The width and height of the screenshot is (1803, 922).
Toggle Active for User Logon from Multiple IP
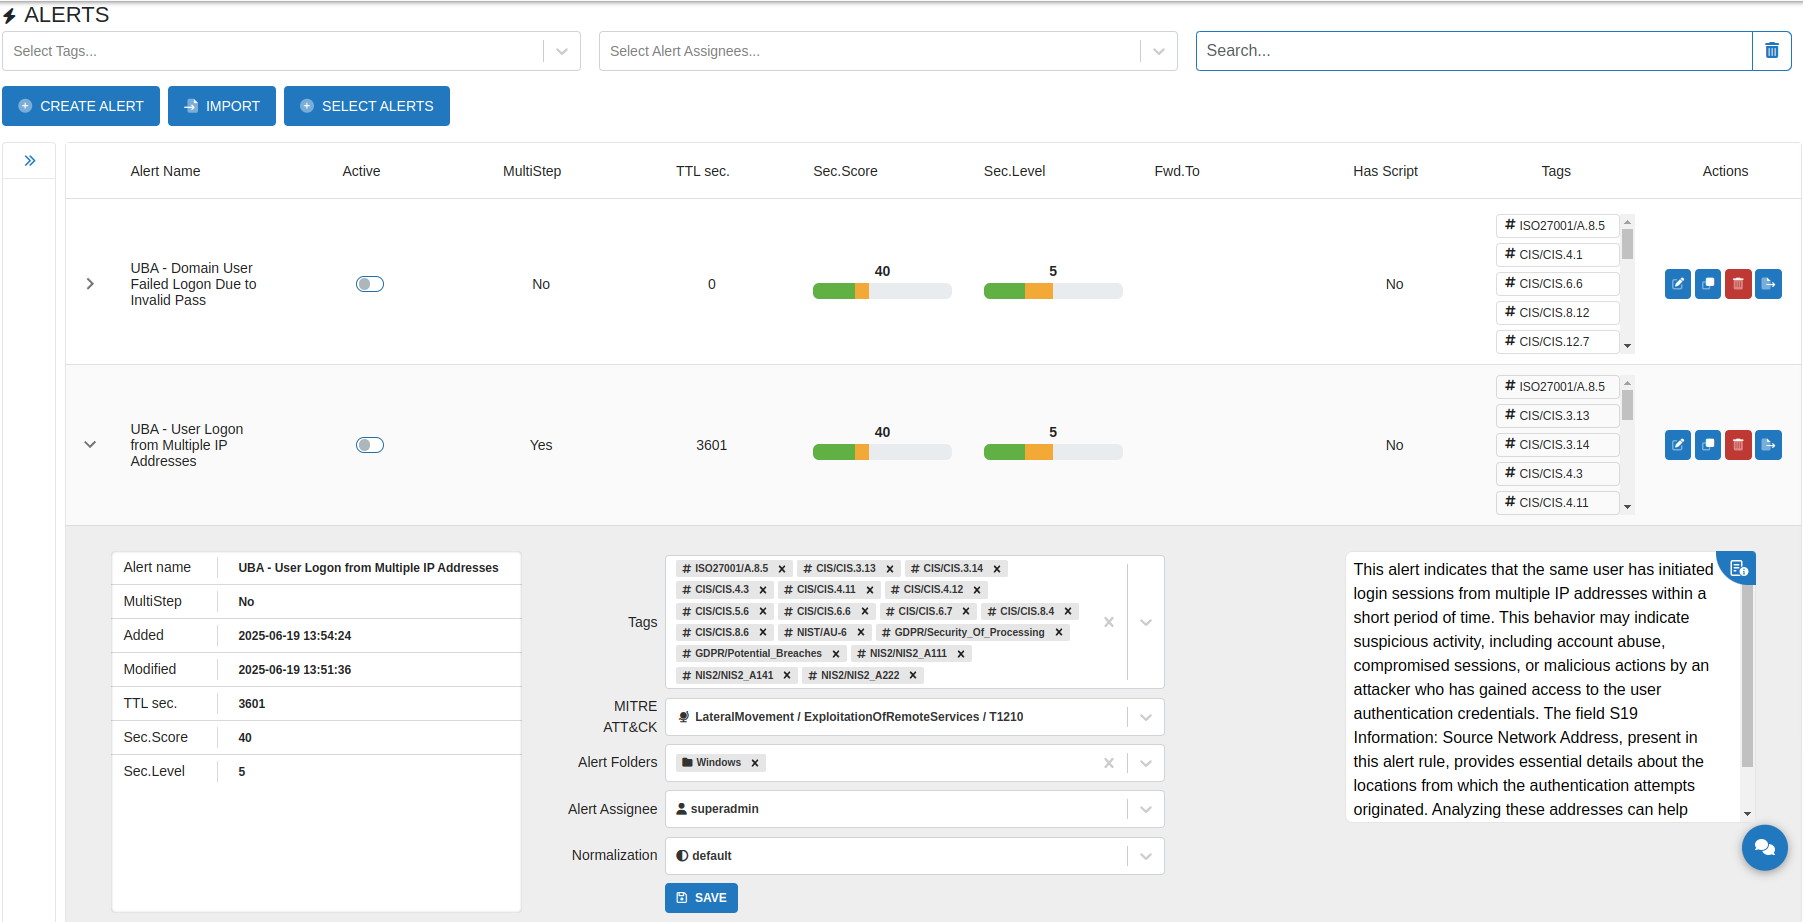coord(370,445)
